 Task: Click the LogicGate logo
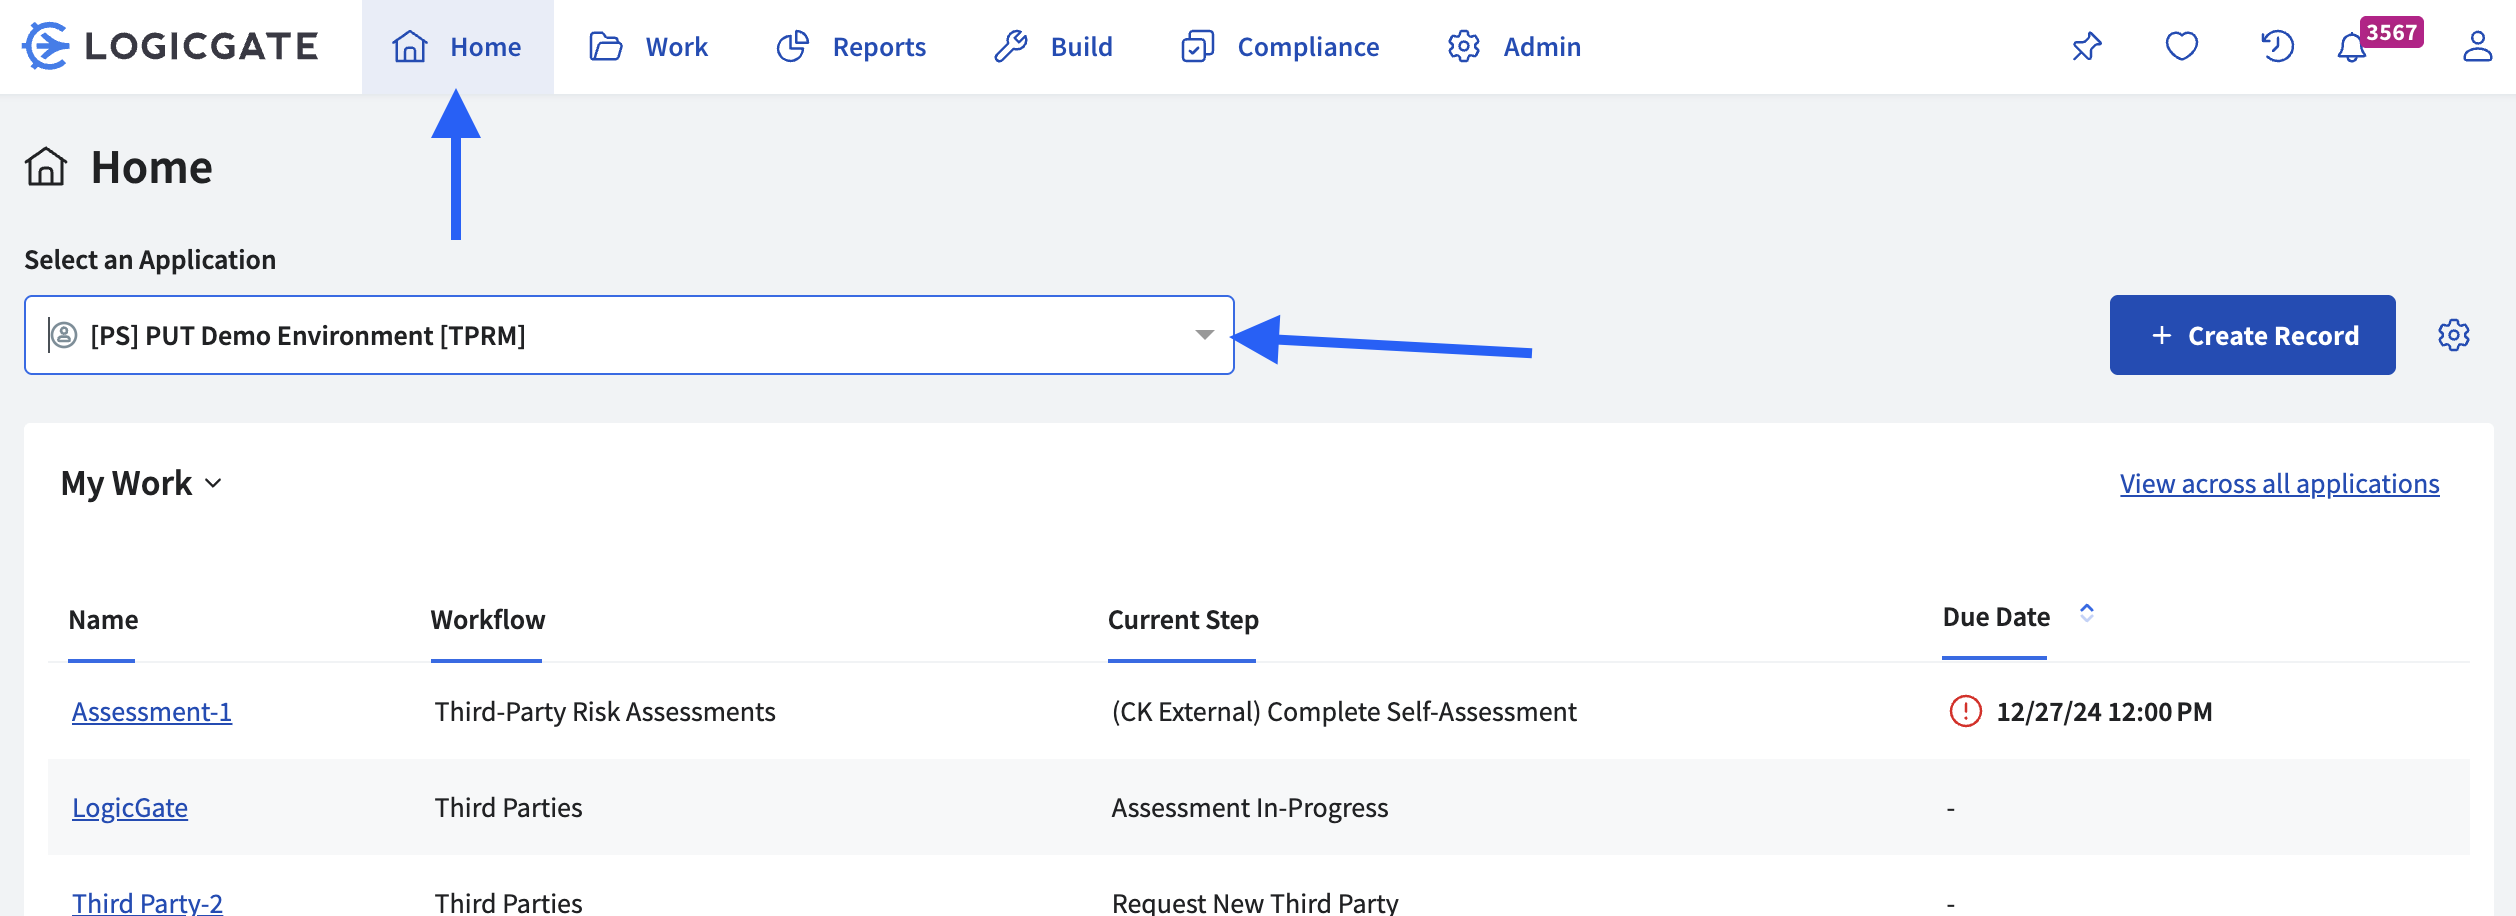[x=170, y=46]
